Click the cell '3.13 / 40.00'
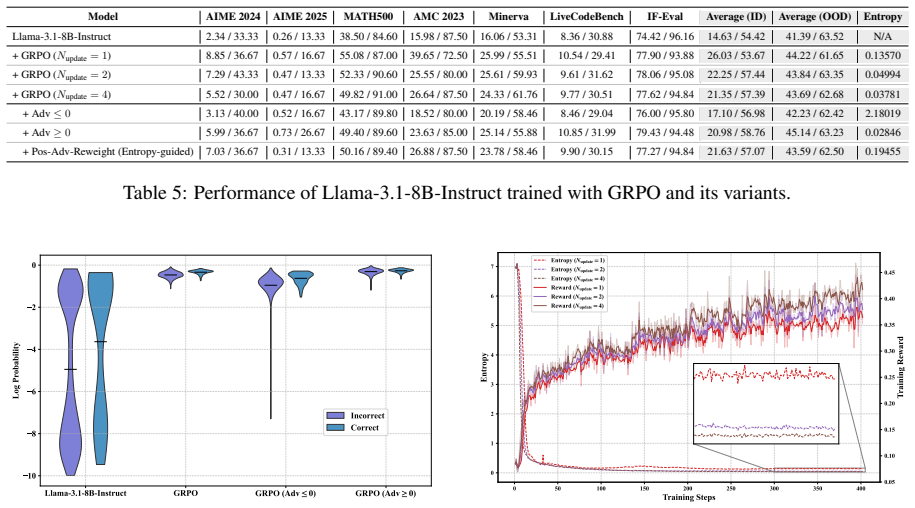915x508 pixels. coord(232,113)
